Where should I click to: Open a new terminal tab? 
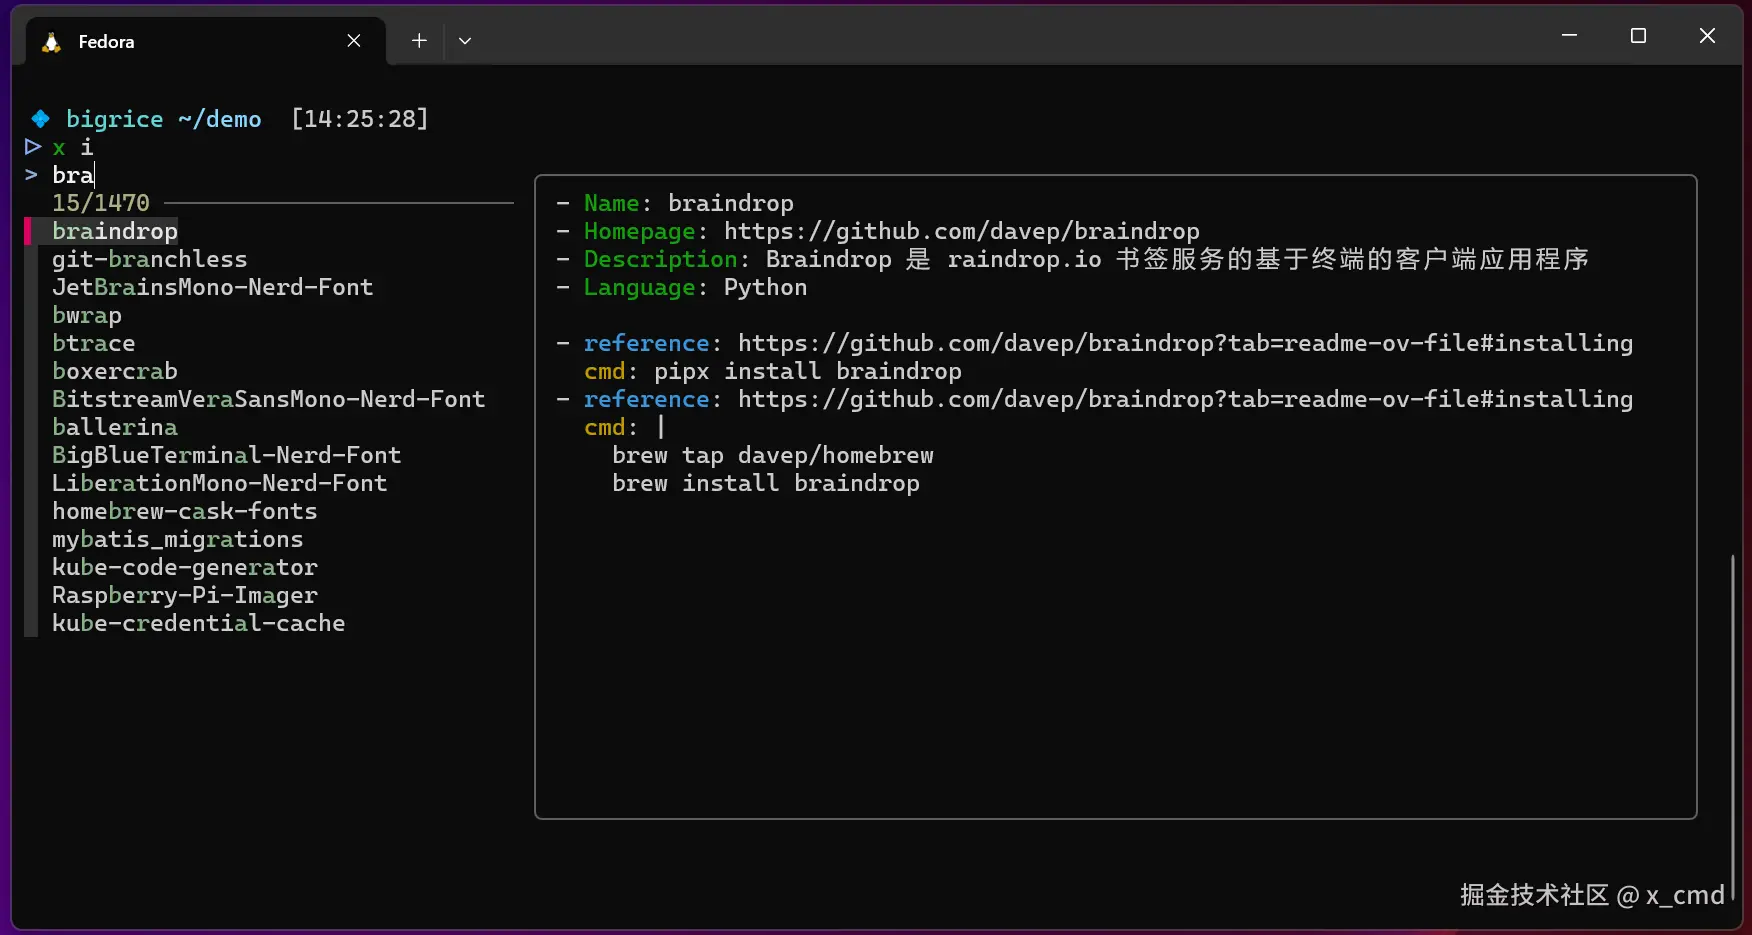(419, 41)
